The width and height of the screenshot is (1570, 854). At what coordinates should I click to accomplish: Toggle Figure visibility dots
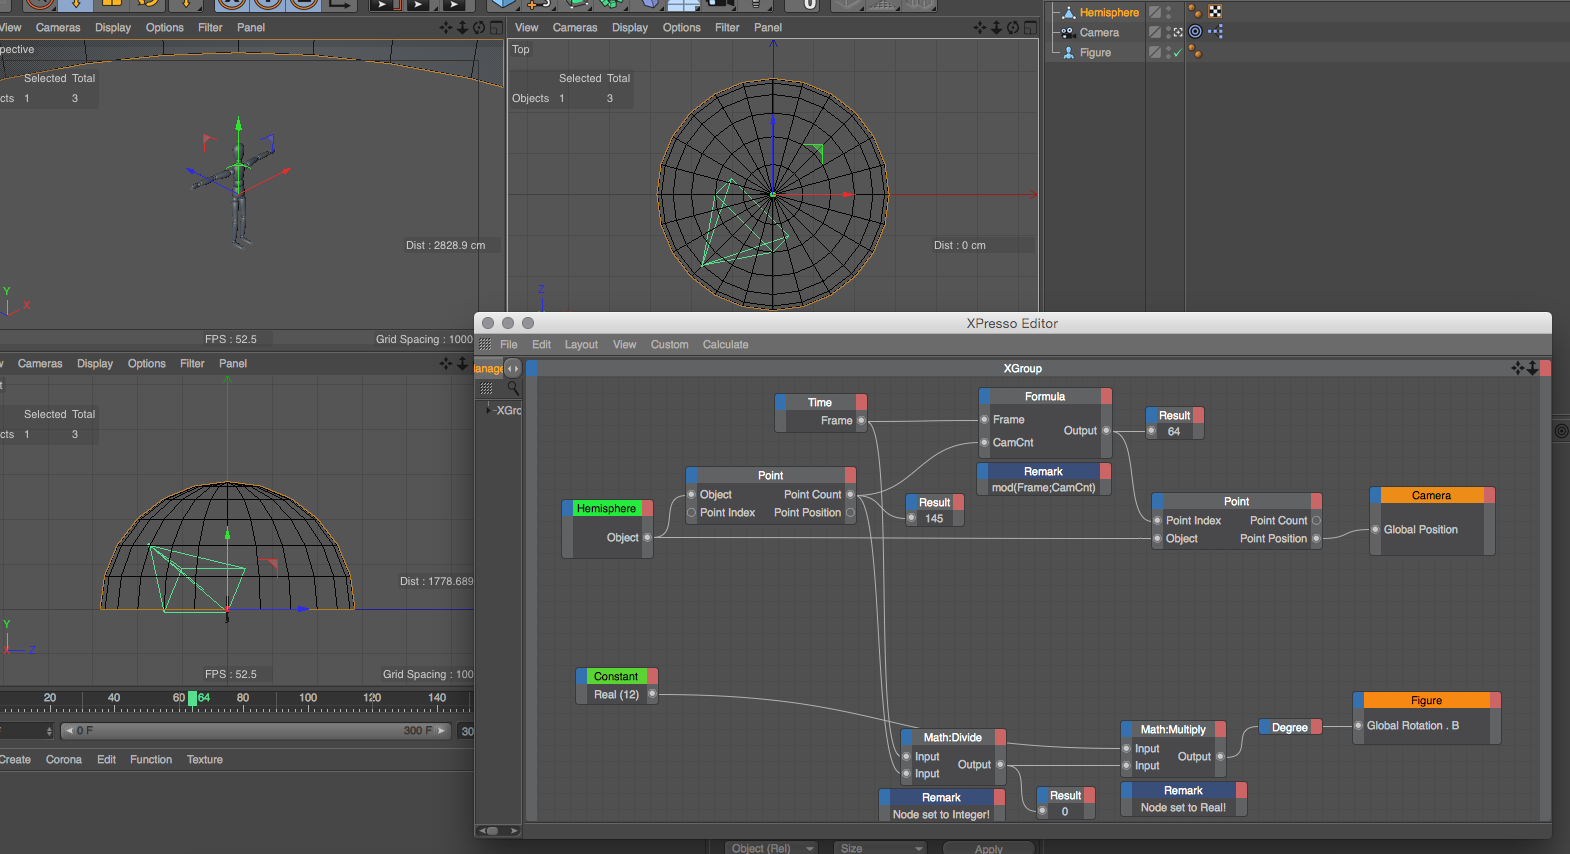1168,52
